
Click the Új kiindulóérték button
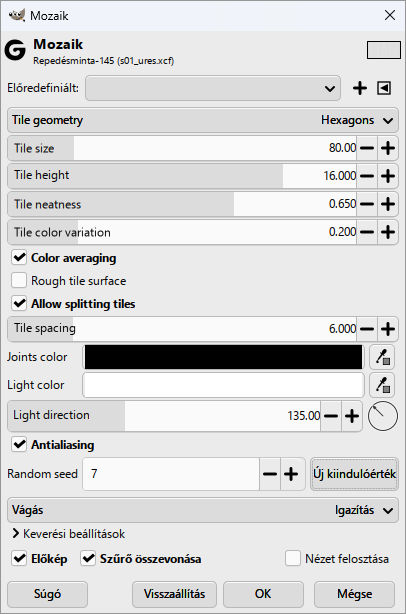pos(354,474)
